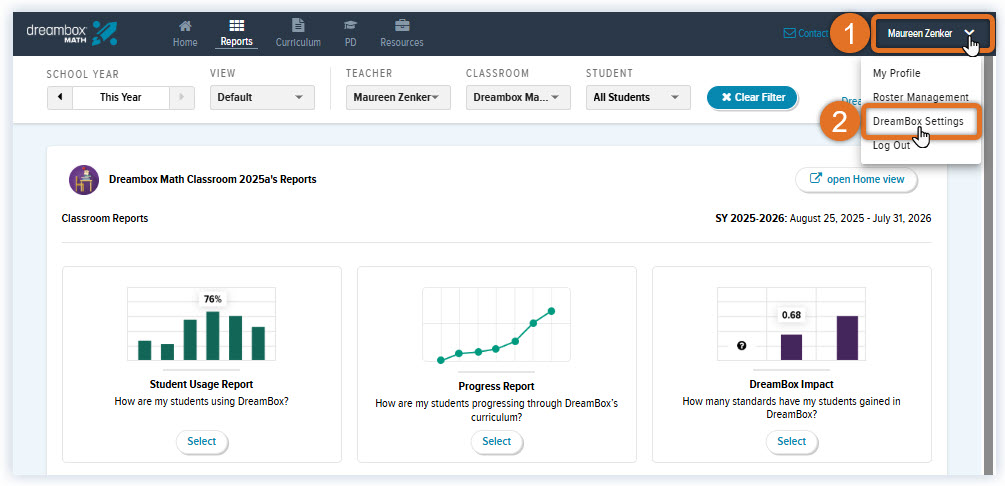Viewport: 1005px width, 486px height.
Task: Click the open Home view button
Action: (856, 180)
